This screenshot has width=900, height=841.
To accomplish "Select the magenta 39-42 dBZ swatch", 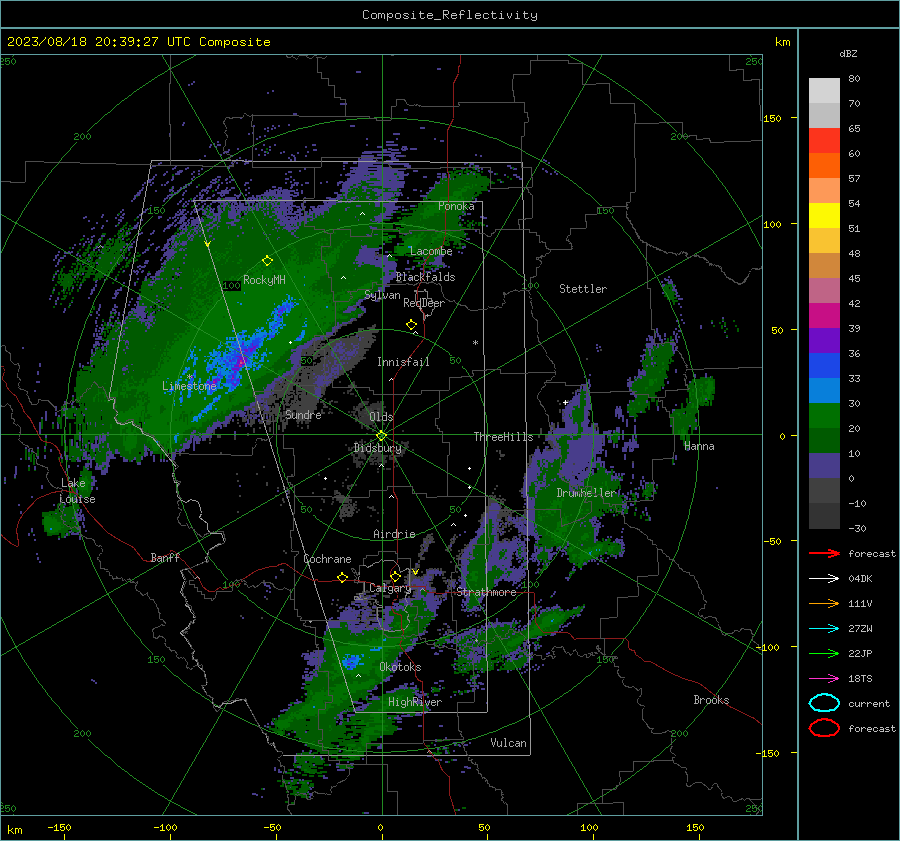I will [x=824, y=315].
